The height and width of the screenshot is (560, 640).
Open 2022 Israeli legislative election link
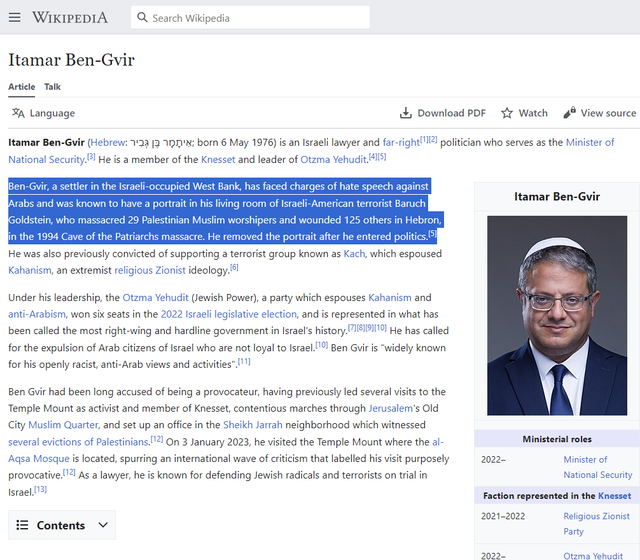[x=229, y=314]
